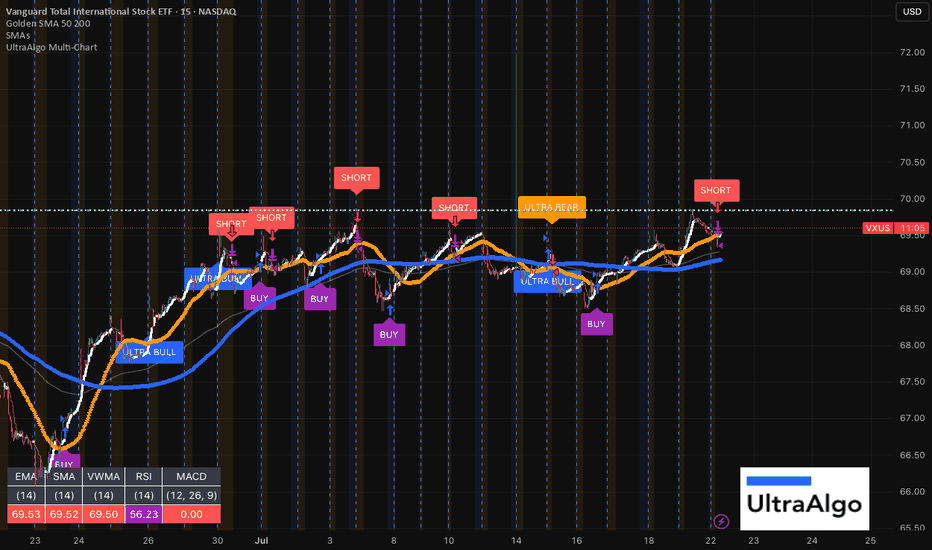Screen dimensions: 932x550
Task: Click the purple lightning bolt icon
Action: coord(721,521)
